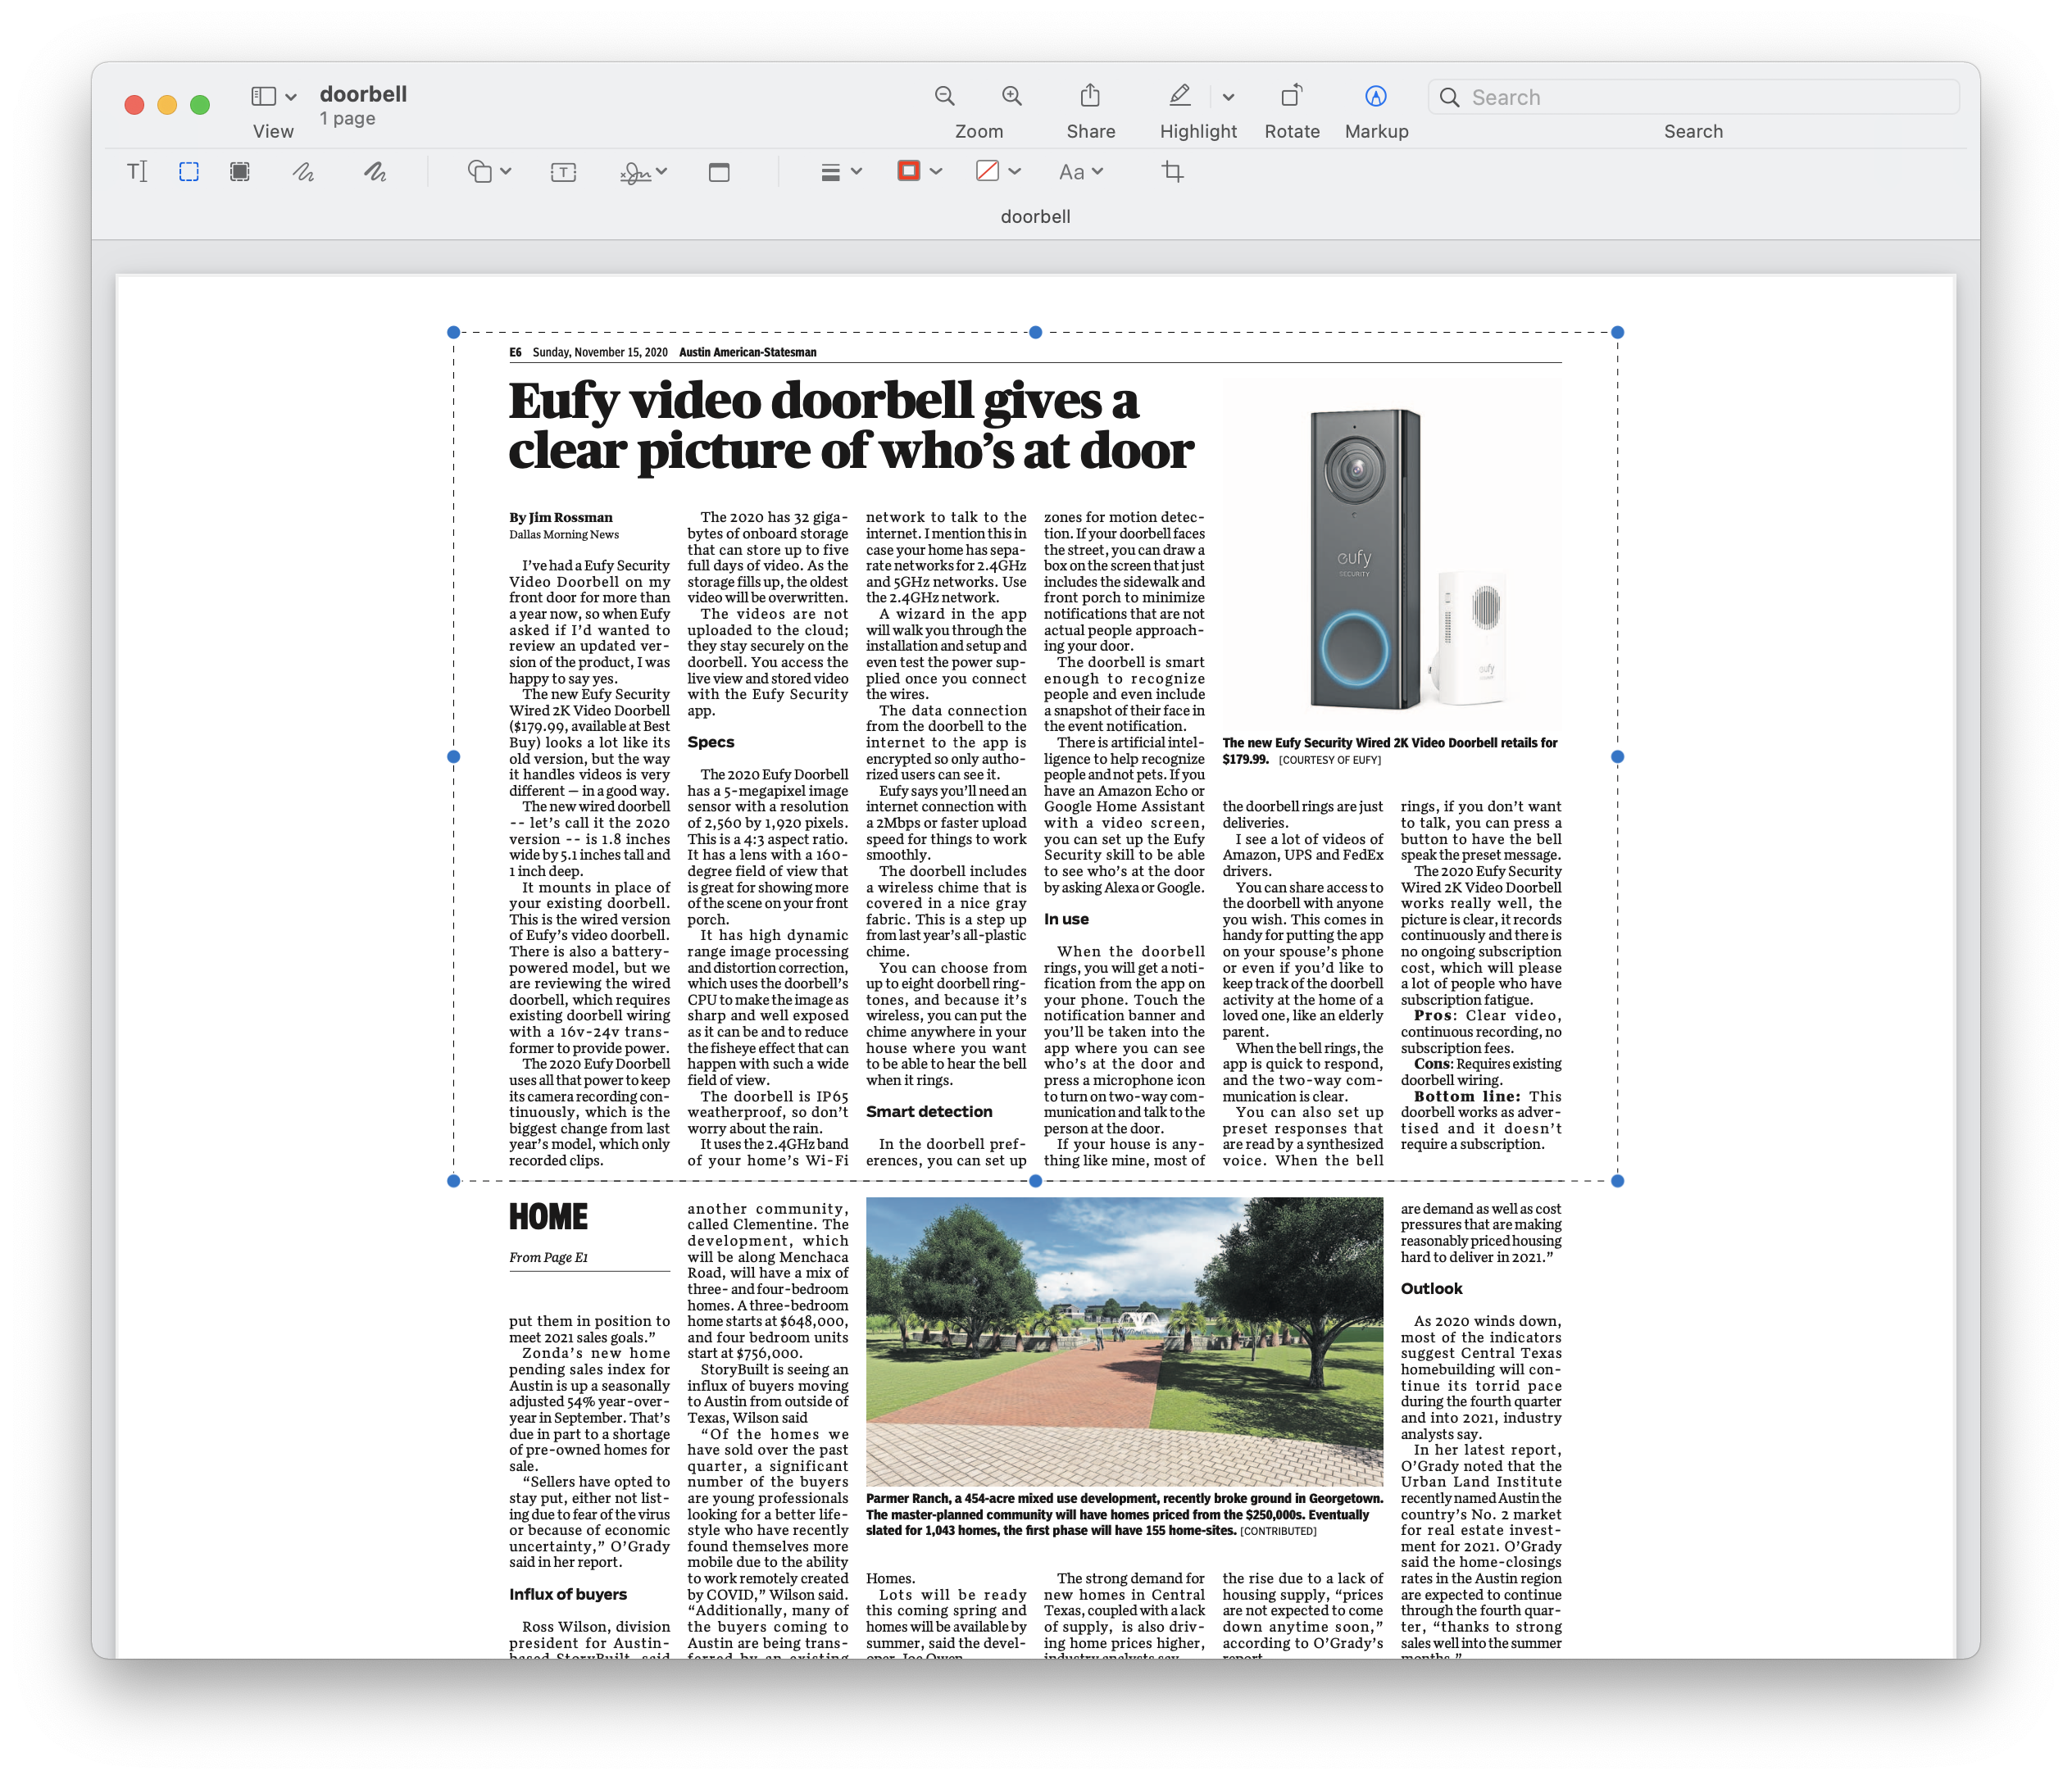Crop to selection with crop icon
The height and width of the screenshot is (1780, 2072).
[1172, 172]
